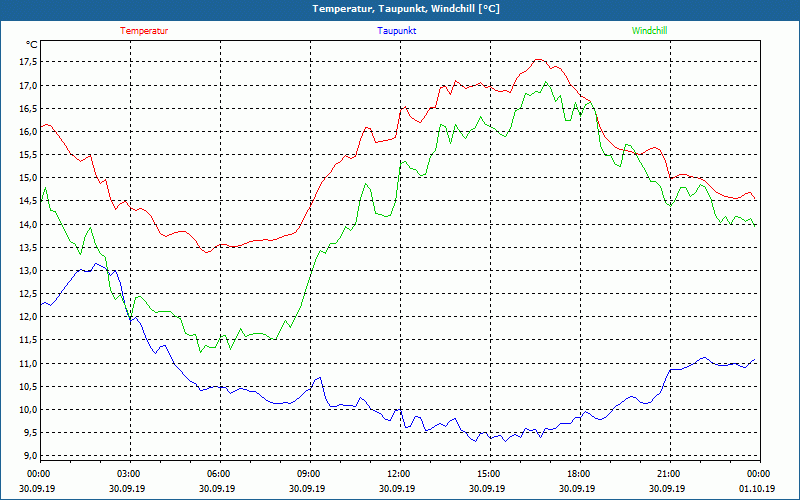The image size is (800, 500).
Task: Click the 30.09.19 date under 12:00
Action: pyautogui.click(x=397, y=488)
